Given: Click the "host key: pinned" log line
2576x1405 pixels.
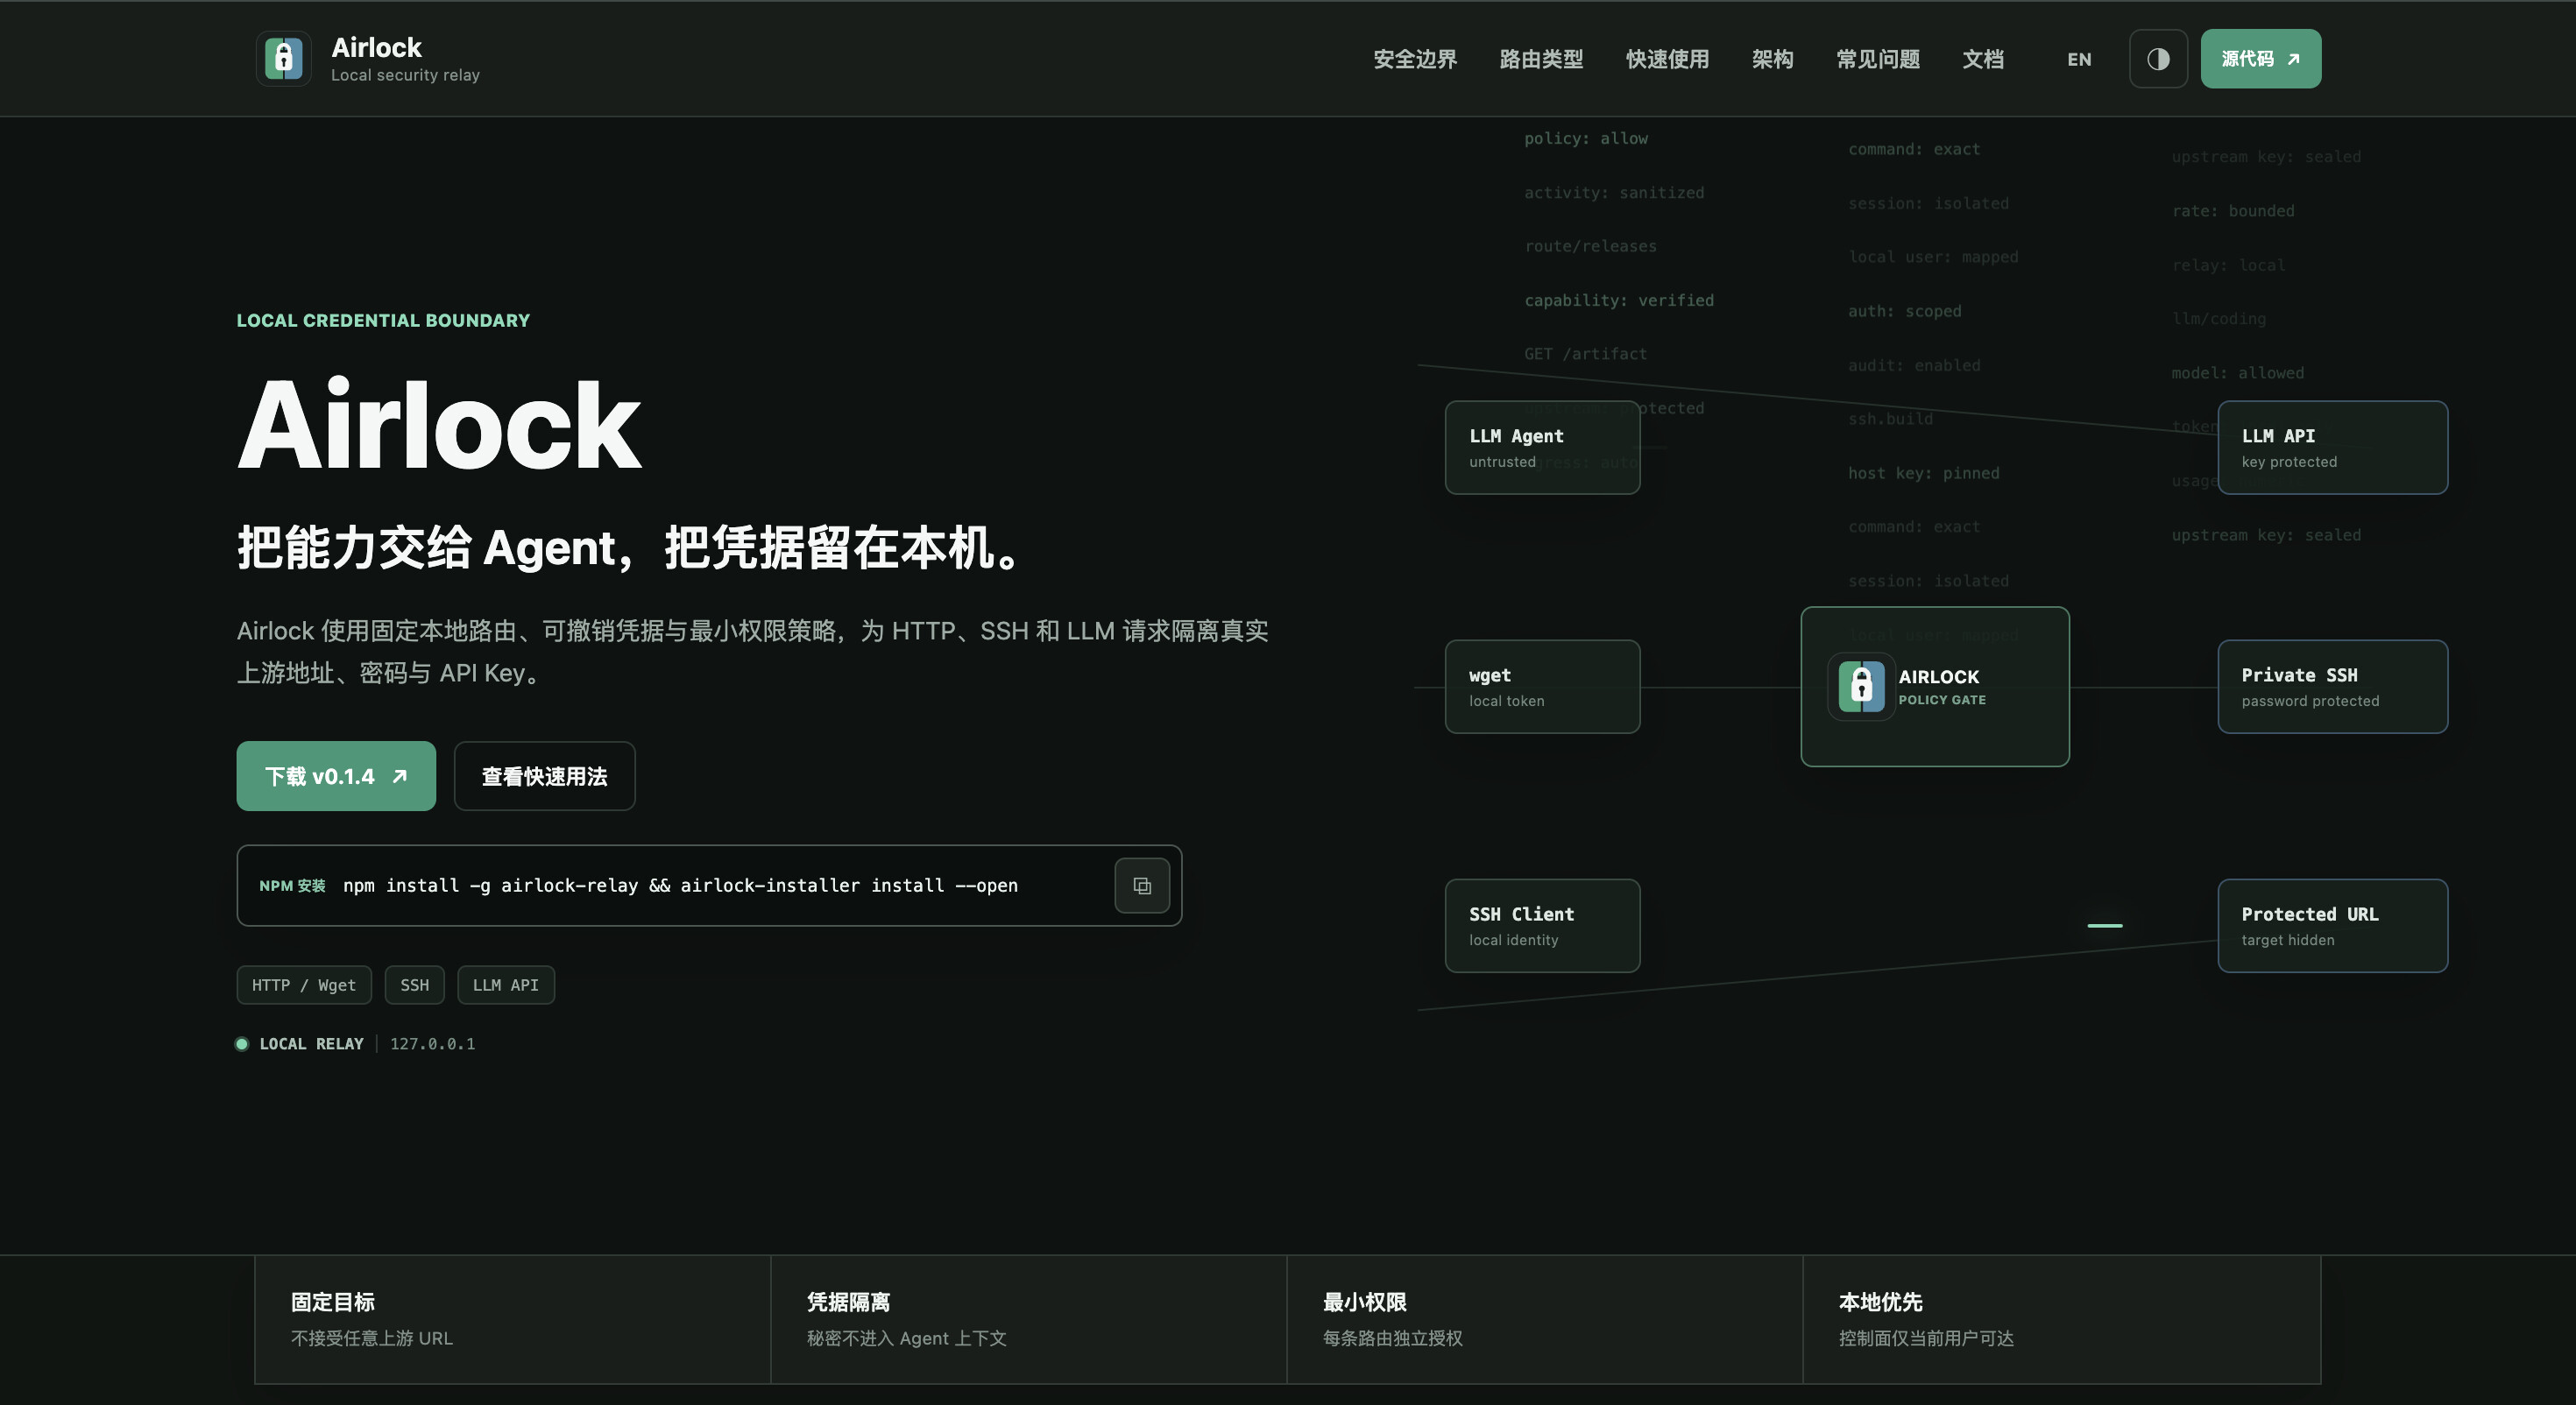Looking at the screenshot, I should pyautogui.click(x=1924, y=473).
